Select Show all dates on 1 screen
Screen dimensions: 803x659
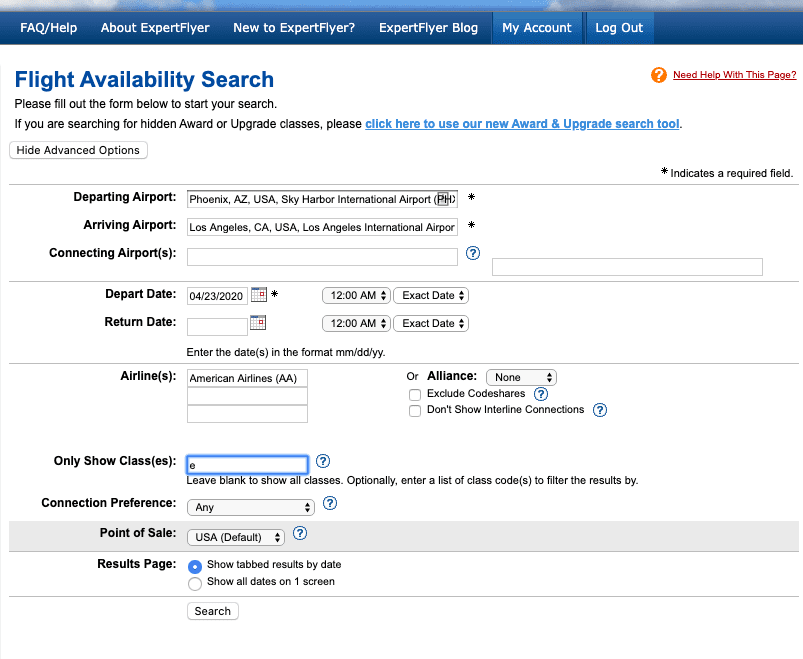(x=195, y=584)
